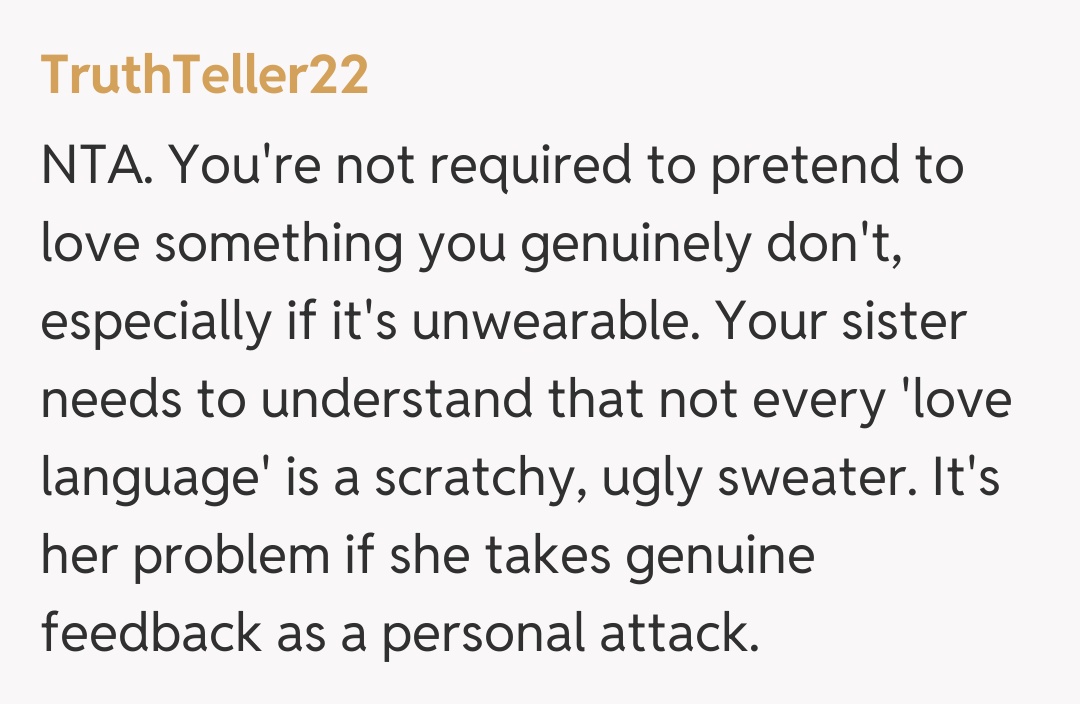The height and width of the screenshot is (704, 1080).
Task: Open the TruthTeller22 user profile
Action: pyautogui.click(x=204, y=76)
